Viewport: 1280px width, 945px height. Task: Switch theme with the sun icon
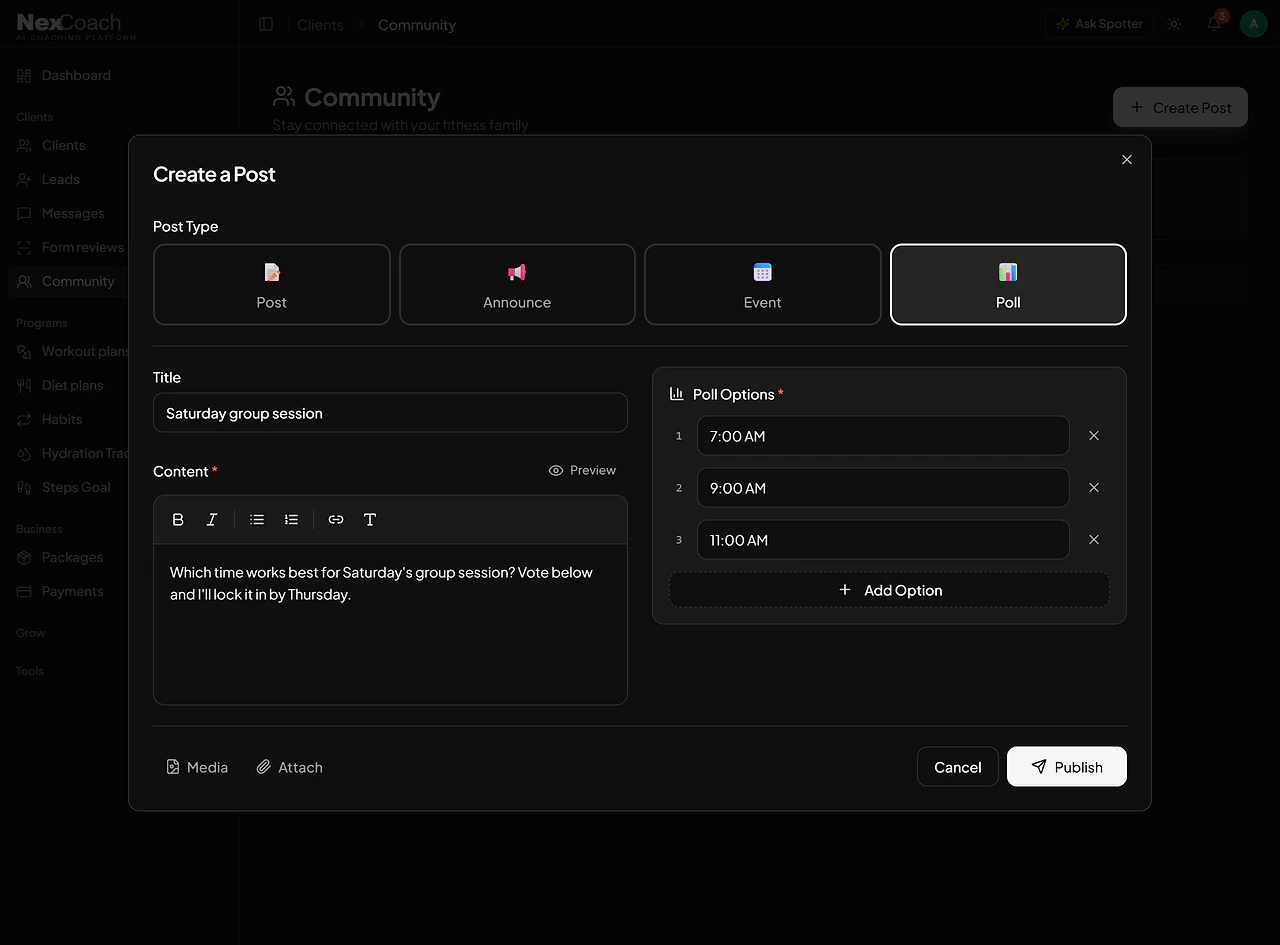coord(1174,24)
